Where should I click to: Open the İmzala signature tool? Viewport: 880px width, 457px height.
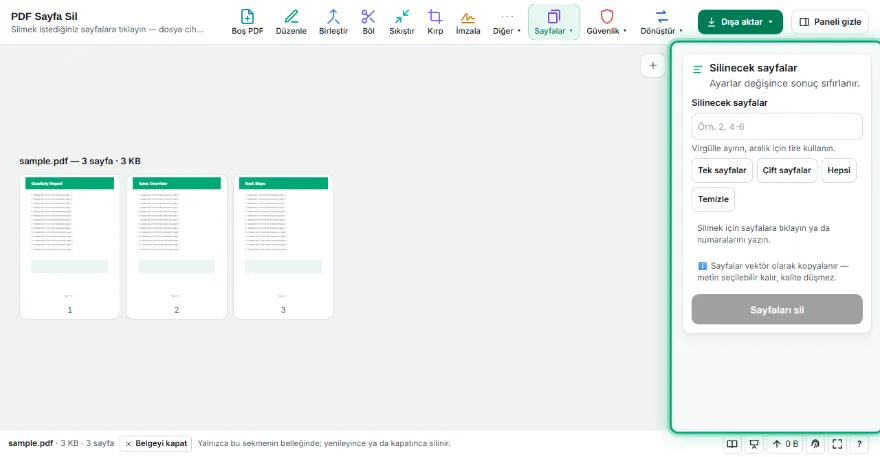[468, 22]
